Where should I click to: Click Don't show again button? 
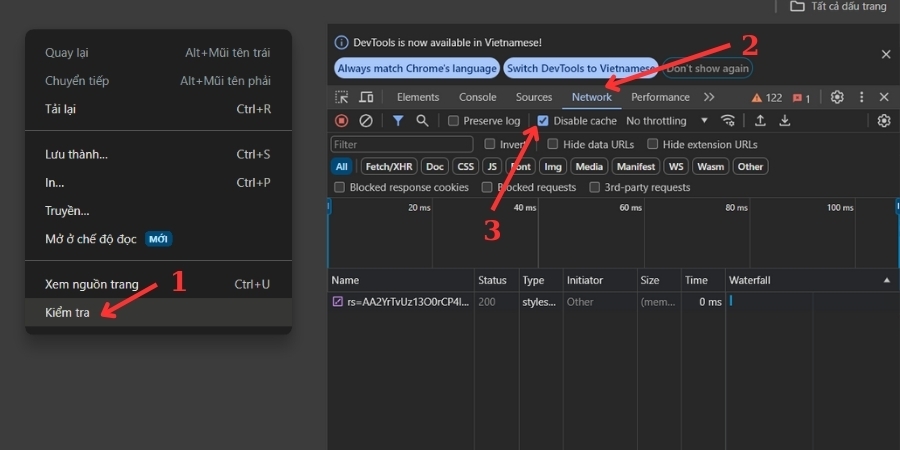[707, 68]
